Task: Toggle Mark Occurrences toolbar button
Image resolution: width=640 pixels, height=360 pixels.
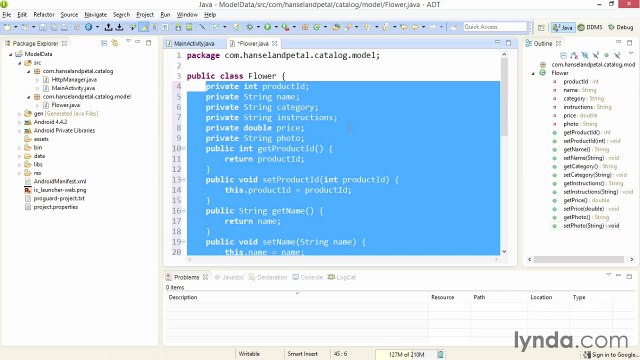Action: (143, 27)
